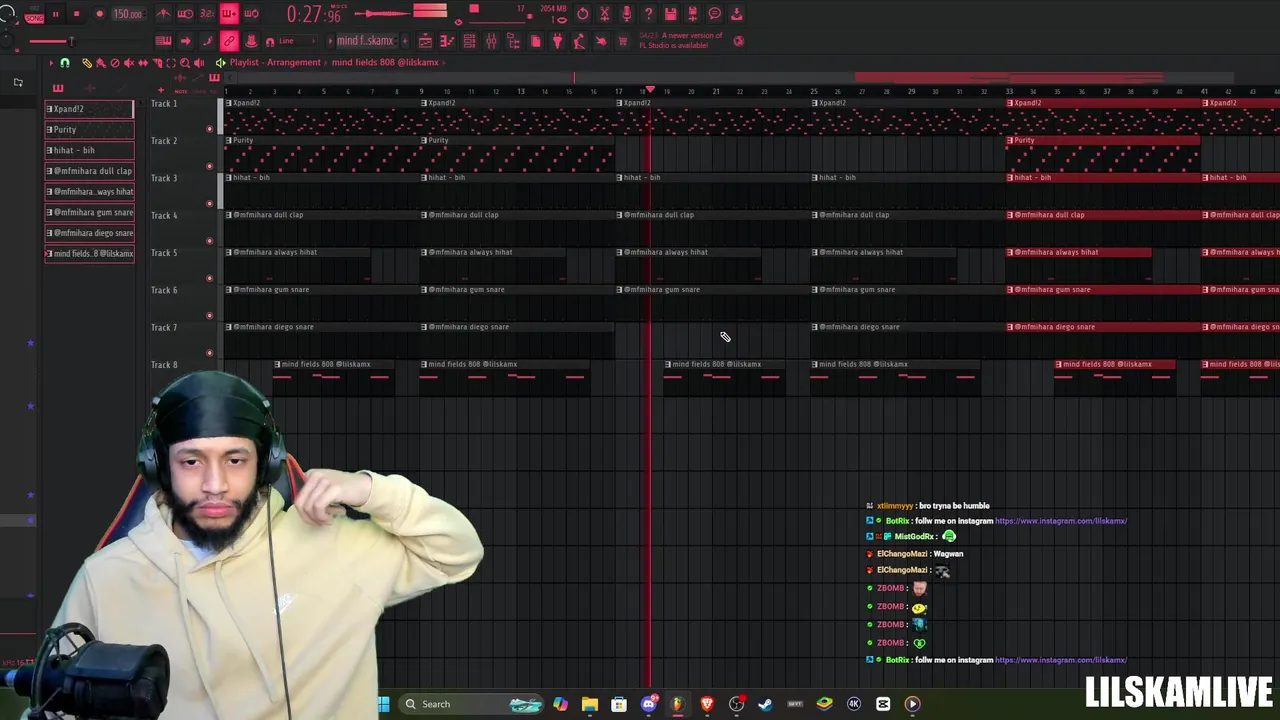The height and width of the screenshot is (720, 1280).
Task: Open Discord from taskbar
Action: [x=648, y=704]
